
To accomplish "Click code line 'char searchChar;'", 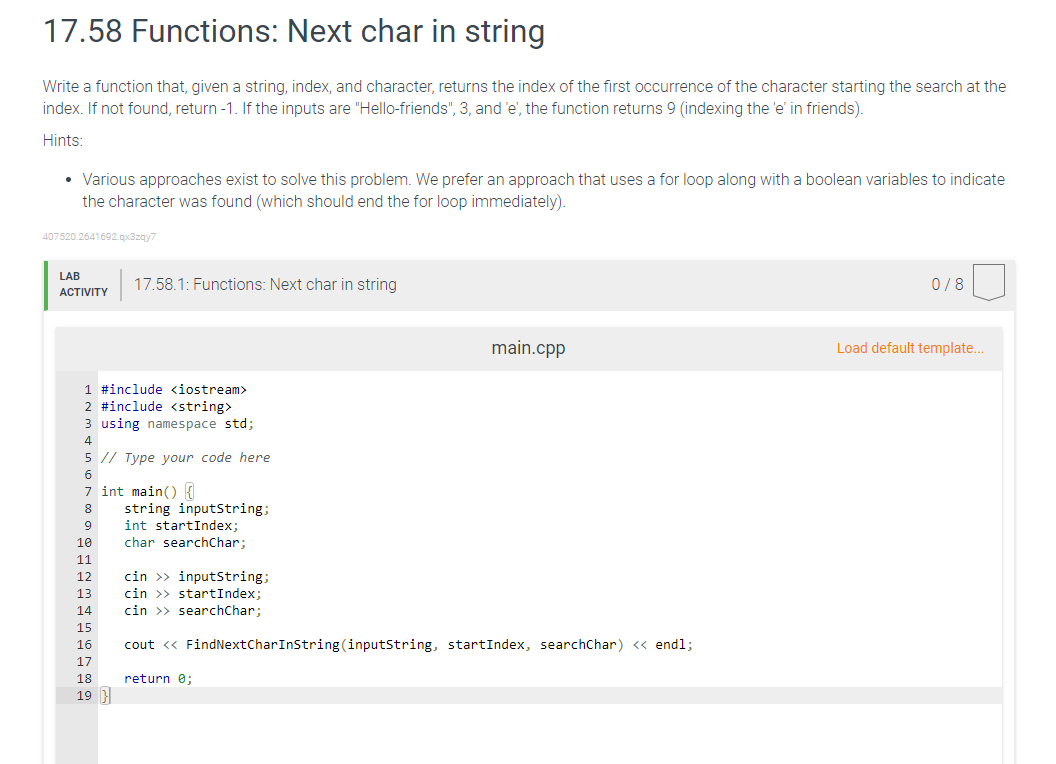I will 185,542.
